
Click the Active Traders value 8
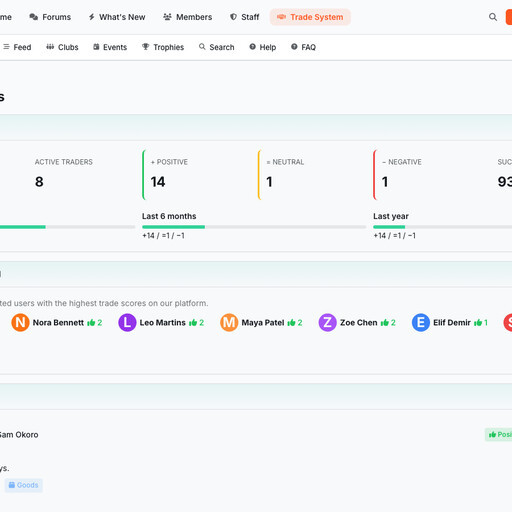point(39,182)
